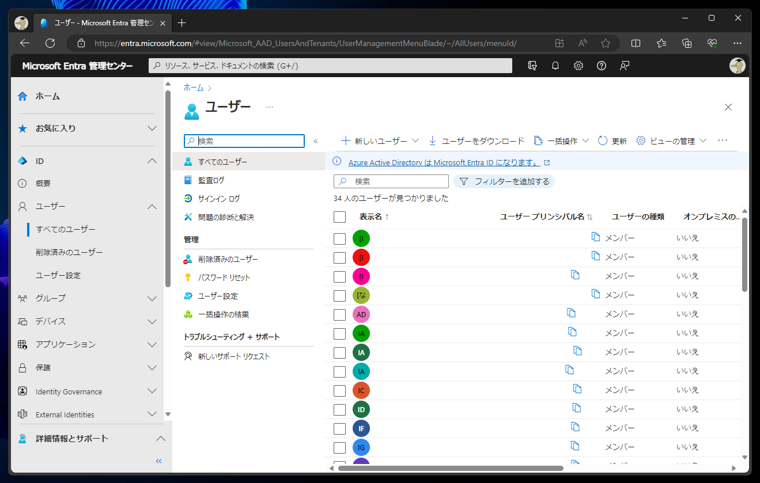Open the account avatar in portal header
This screenshot has height=483, width=760.
pyautogui.click(x=737, y=66)
